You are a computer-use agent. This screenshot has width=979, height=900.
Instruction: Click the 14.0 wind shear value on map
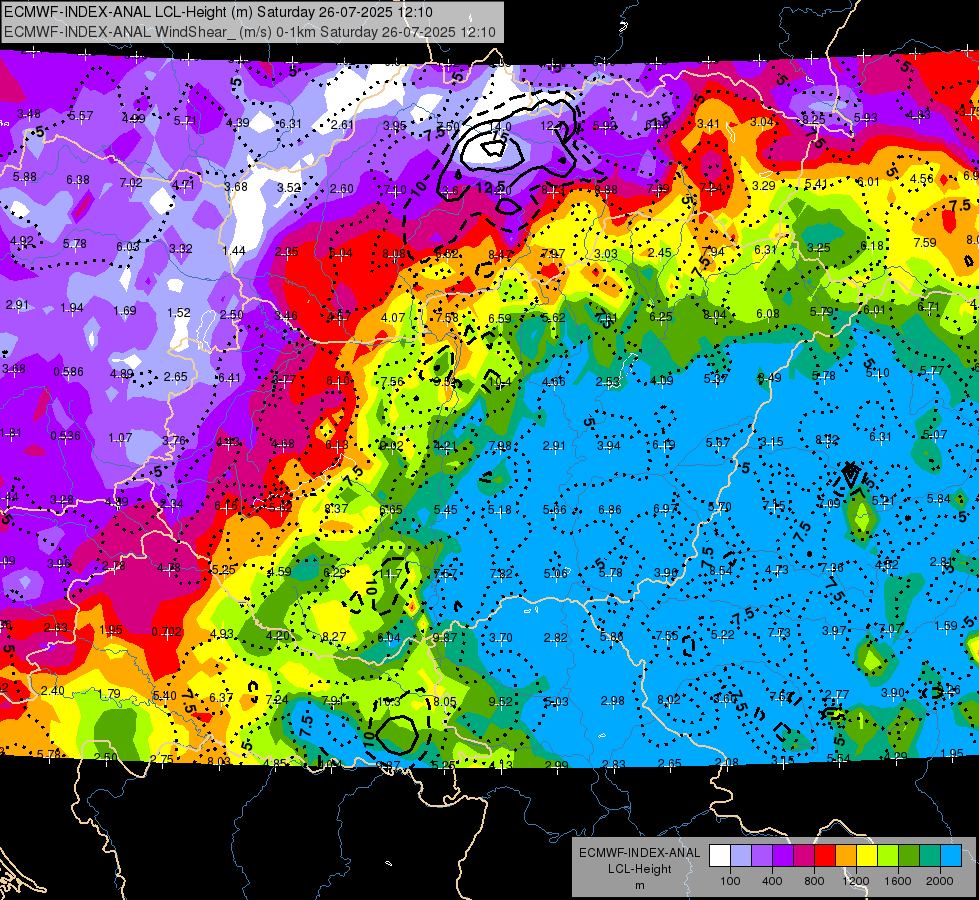(501, 127)
